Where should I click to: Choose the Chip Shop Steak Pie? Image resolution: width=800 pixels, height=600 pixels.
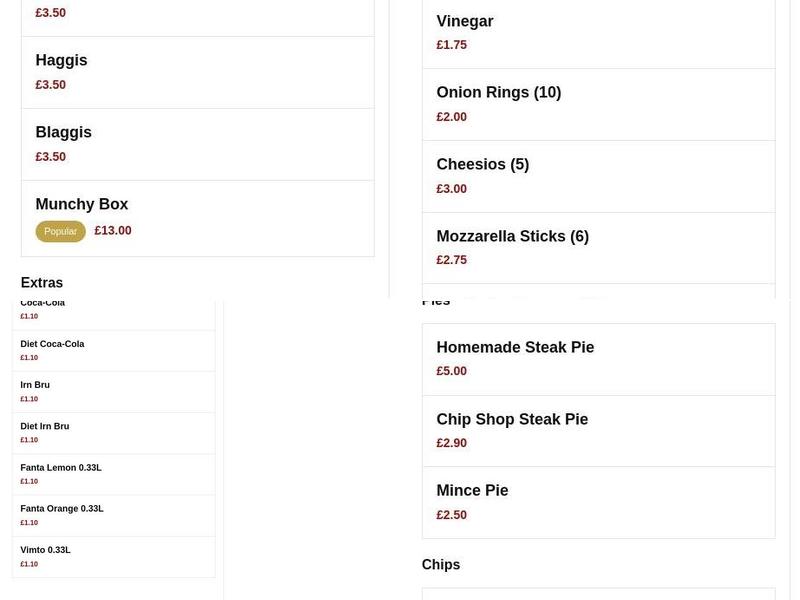pyautogui.click(x=513, y=419)
